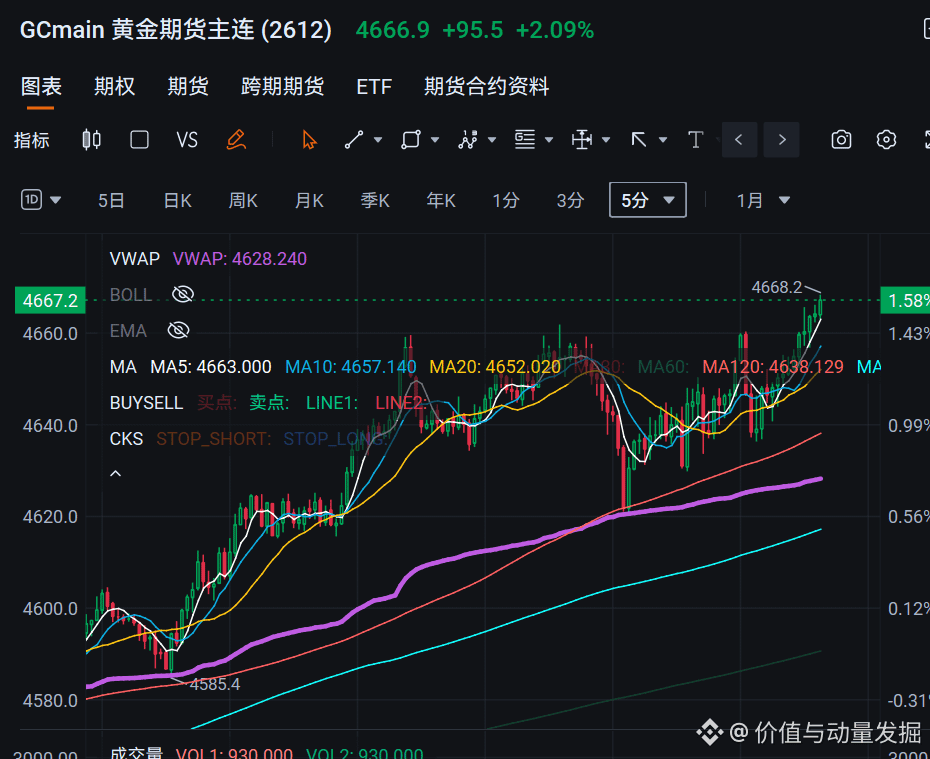The height and width of the screenshot is (759, 930).
Task: Click the VWAP: 4628.240 value
Action: [240, 259]
